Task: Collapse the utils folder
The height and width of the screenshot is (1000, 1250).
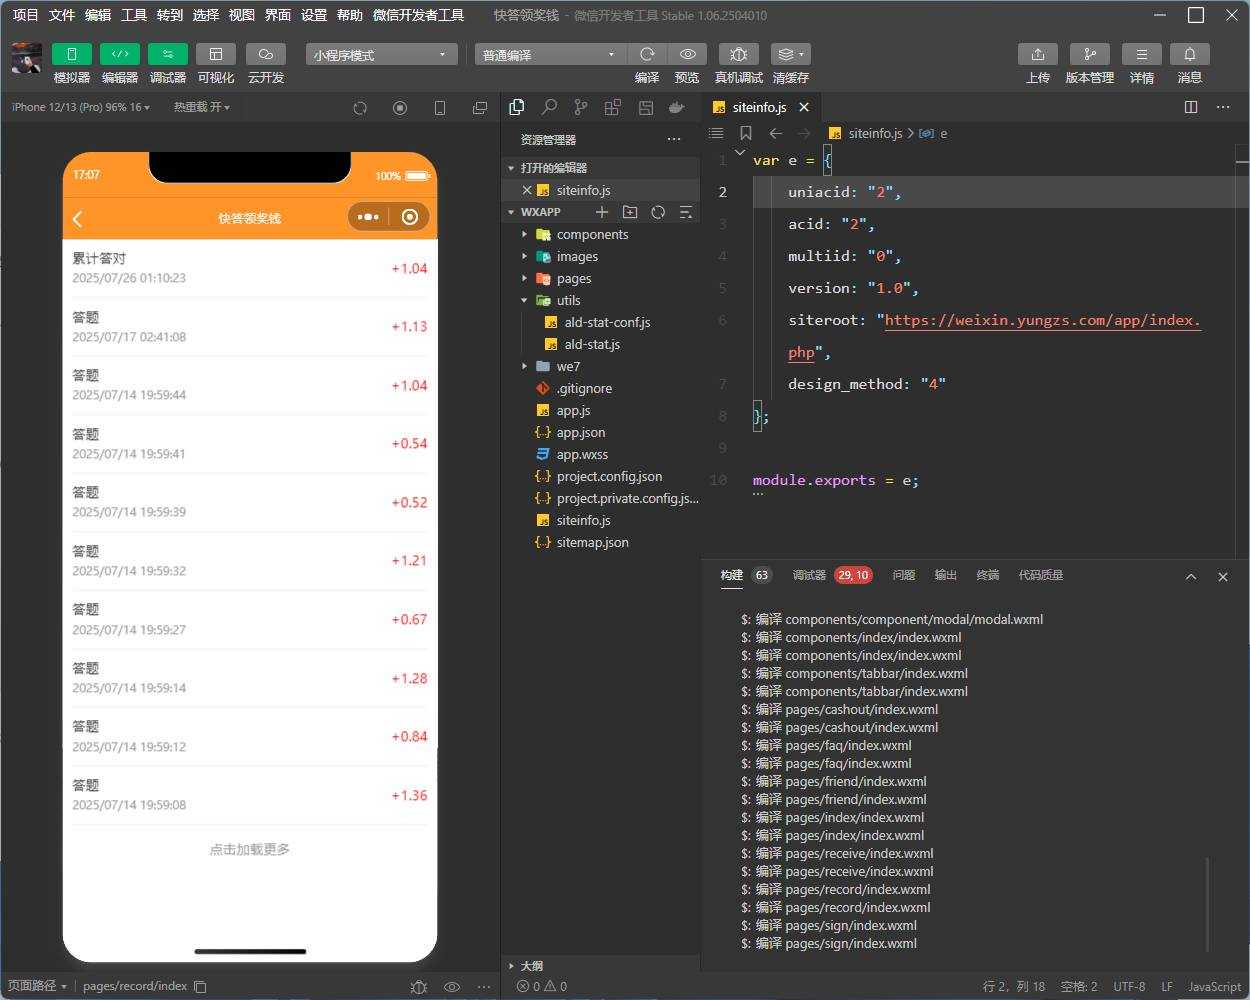Action: (600, 300)
